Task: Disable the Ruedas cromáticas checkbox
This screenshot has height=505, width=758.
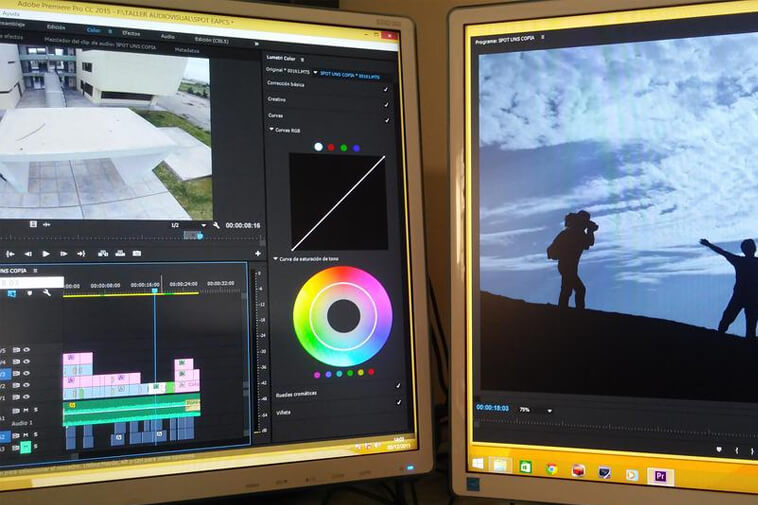Action: [x=398, y=385]
